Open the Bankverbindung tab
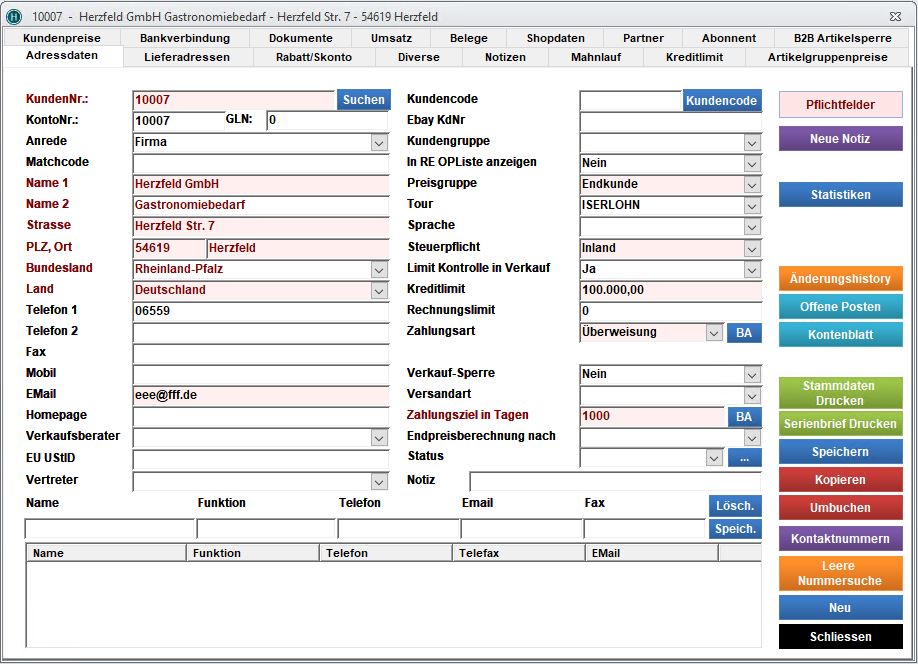The width and height of the screenshot is (918, 664). pyautogui.click(x=185, y=38)
